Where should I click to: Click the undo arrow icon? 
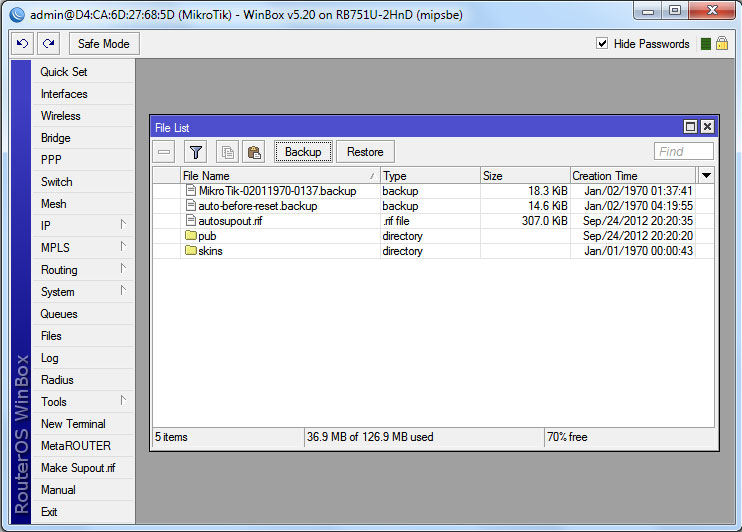coord(23,44)
